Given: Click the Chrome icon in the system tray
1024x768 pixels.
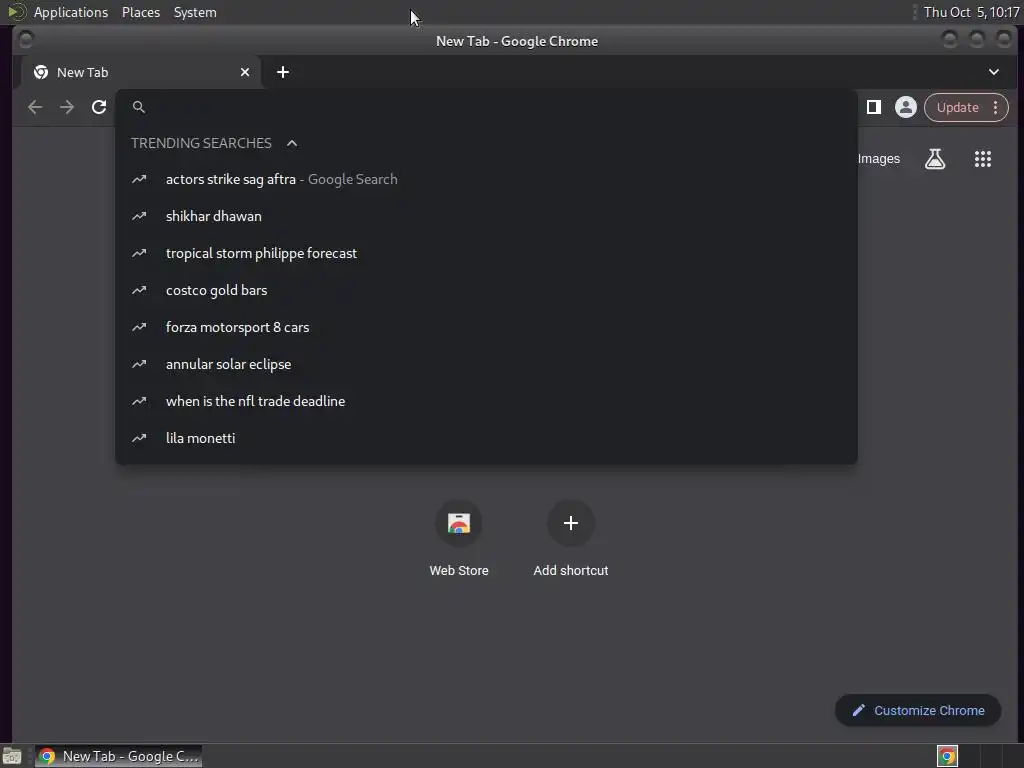Looking at the screenshot, I should pyautogui.click(x=947, y=756).
